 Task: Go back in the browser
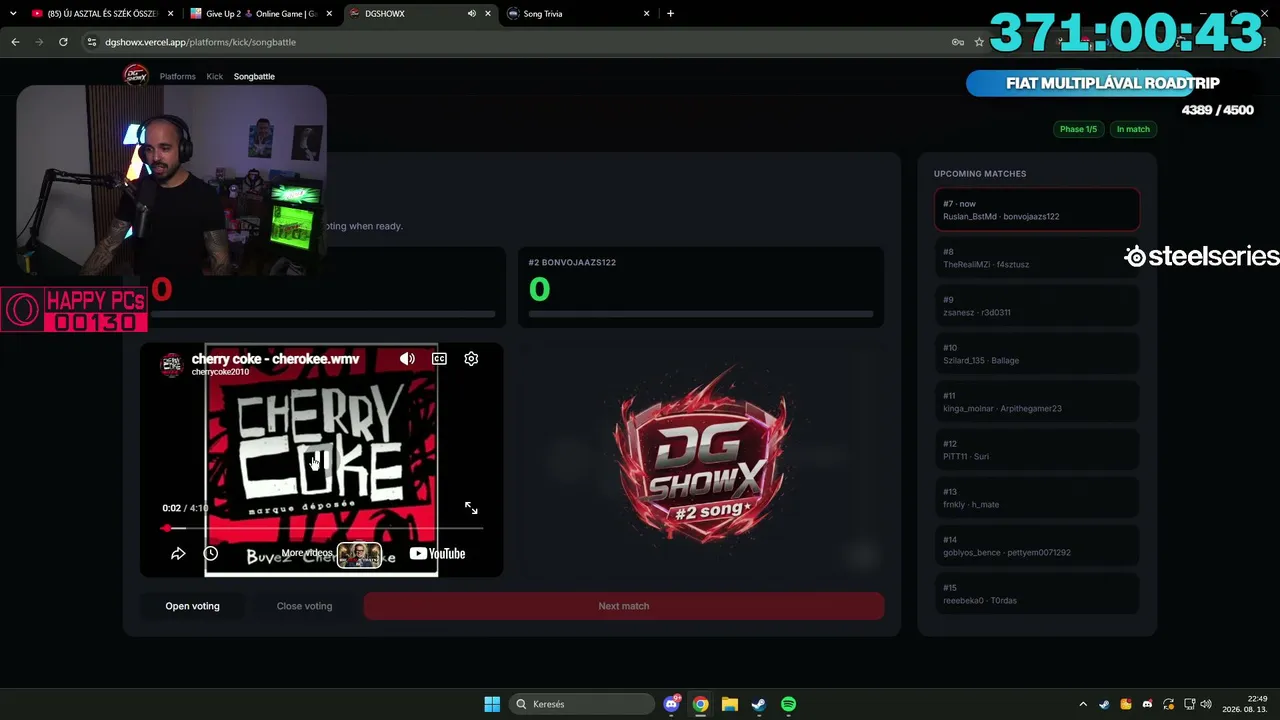(15, 42)
